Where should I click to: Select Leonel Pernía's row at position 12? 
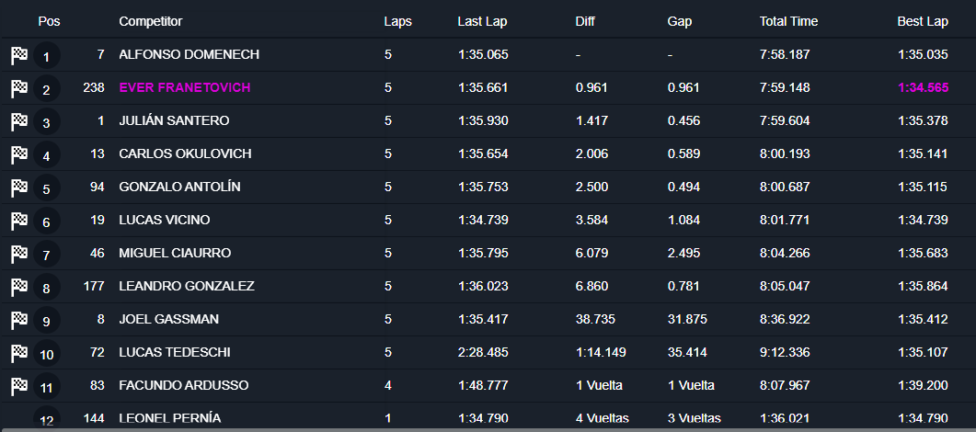pos(169,418)
